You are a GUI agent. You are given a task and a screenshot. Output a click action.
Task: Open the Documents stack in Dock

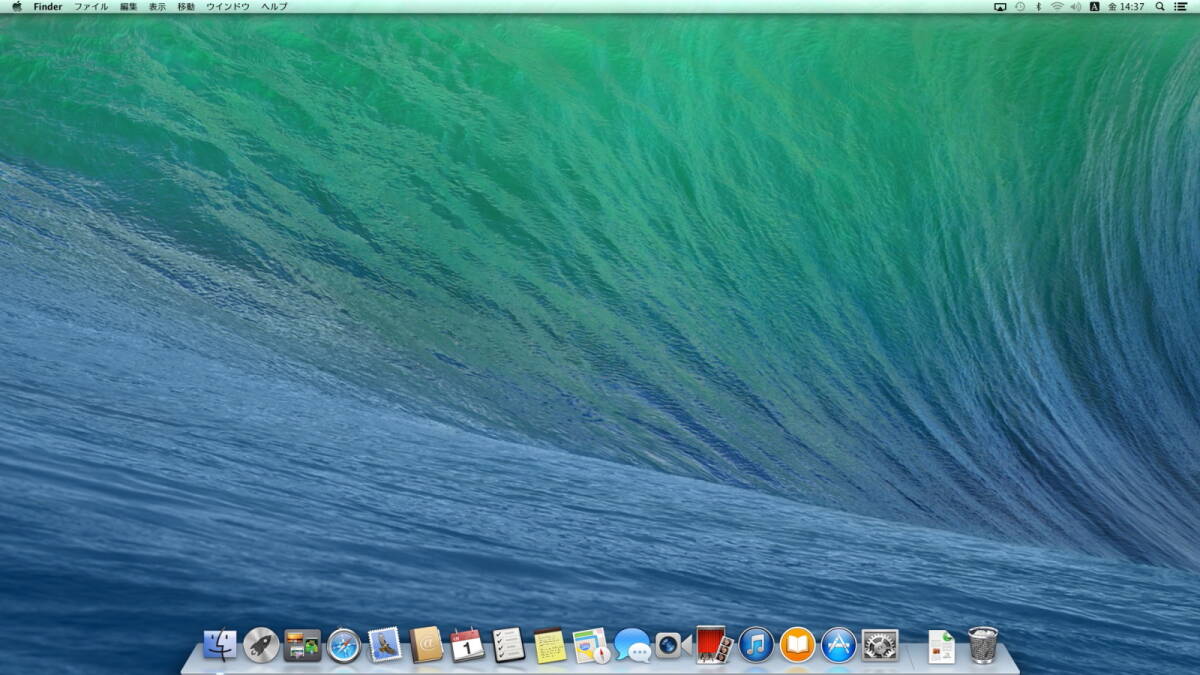pyautogui.click(x=941, y=646)
